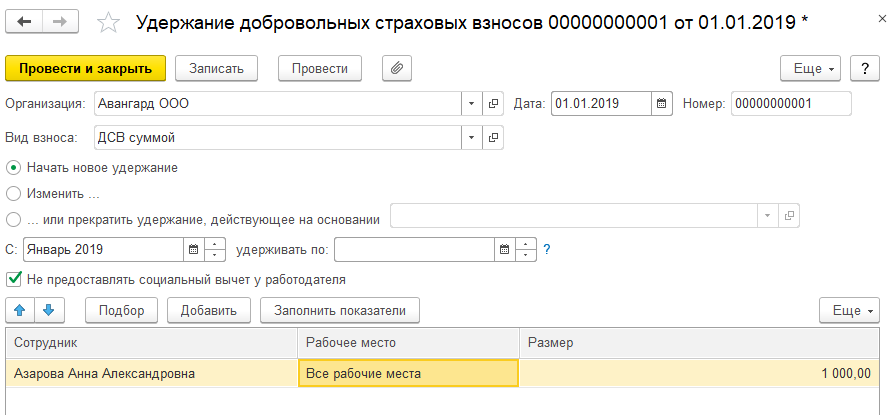Image resolution: width=896 pixels, height=415 pixels.
Task: Click the 'Заполнить показатели' button
Action: pyautogui.click(x=339, y=310)
